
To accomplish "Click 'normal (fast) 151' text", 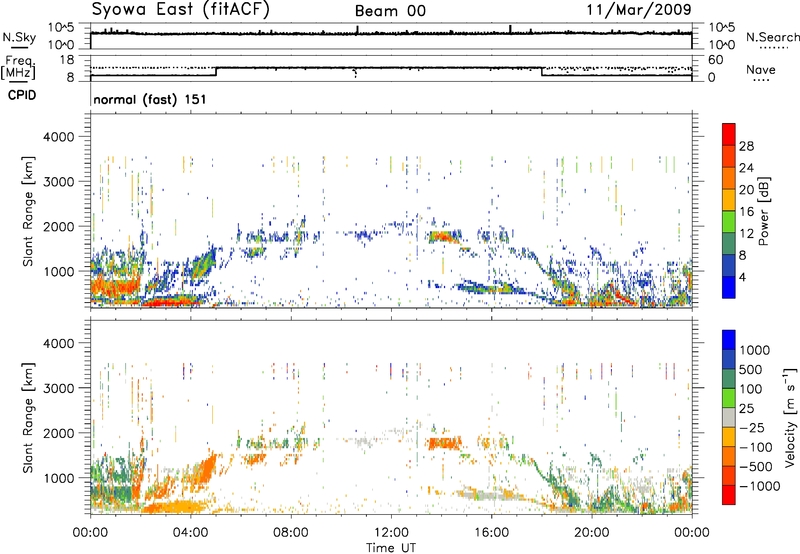I will [149, 99].
